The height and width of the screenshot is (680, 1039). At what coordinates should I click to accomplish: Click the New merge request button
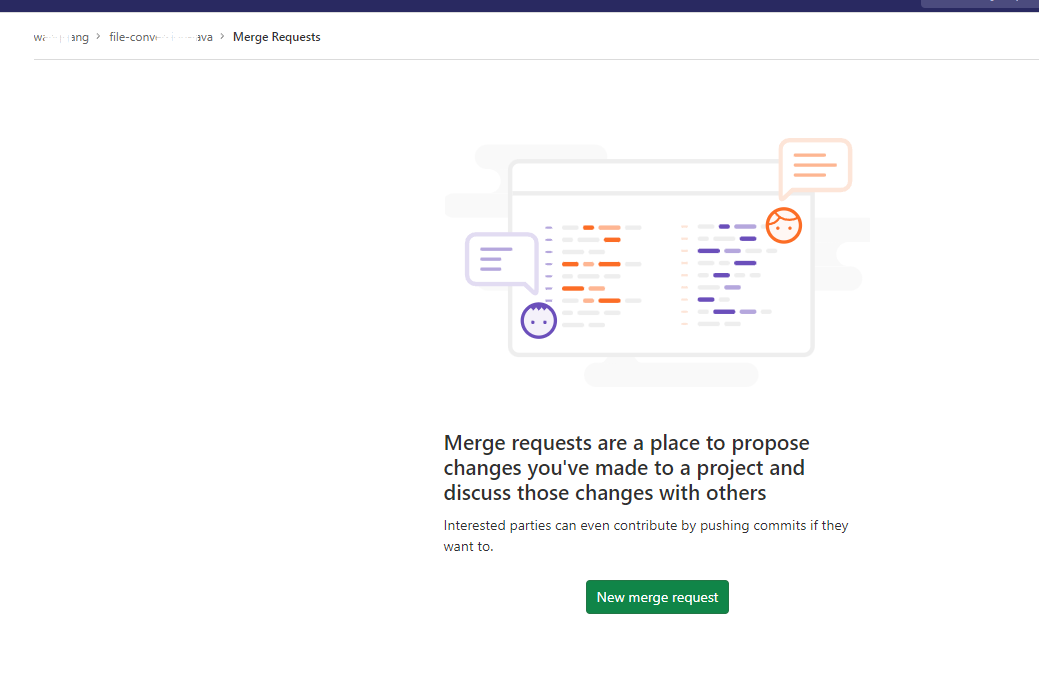[656, 597]
